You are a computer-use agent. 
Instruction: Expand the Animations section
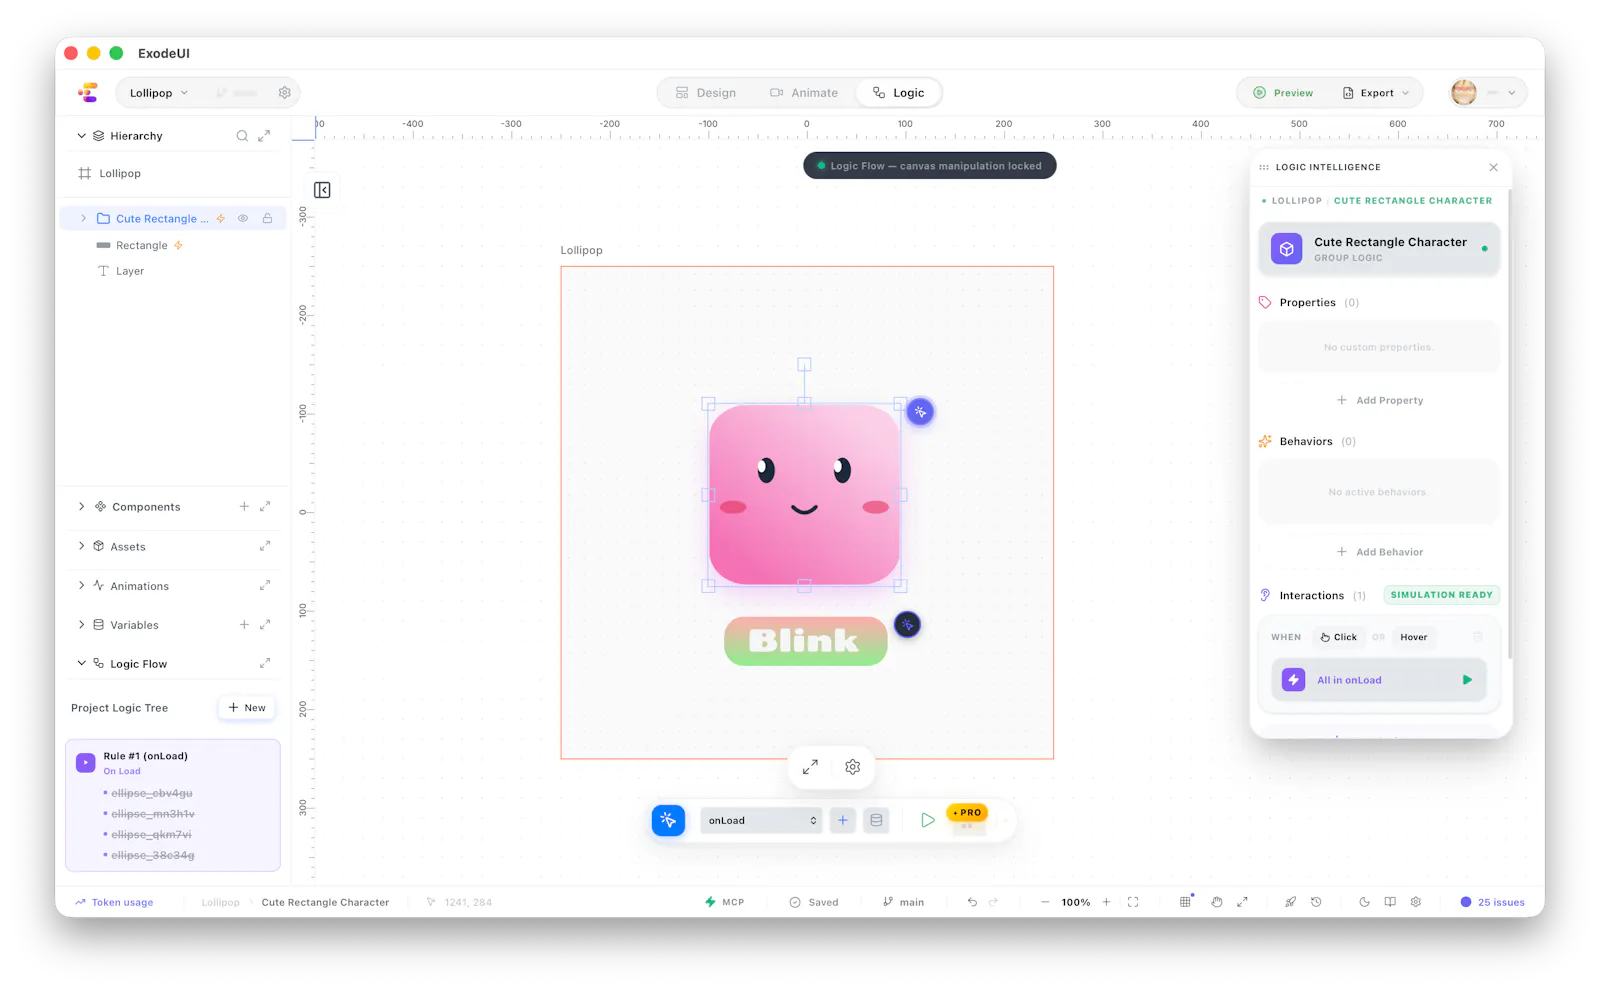(x=82, y=586)
